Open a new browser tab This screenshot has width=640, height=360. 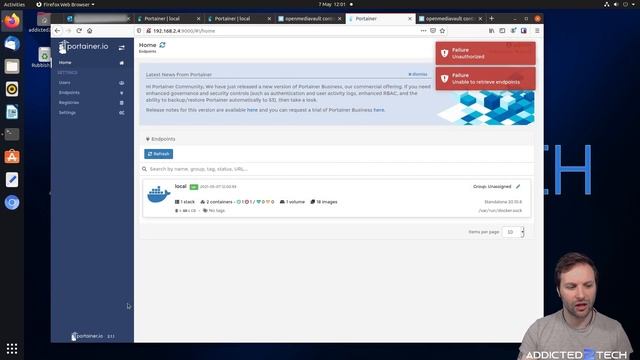tap(491, 18)
